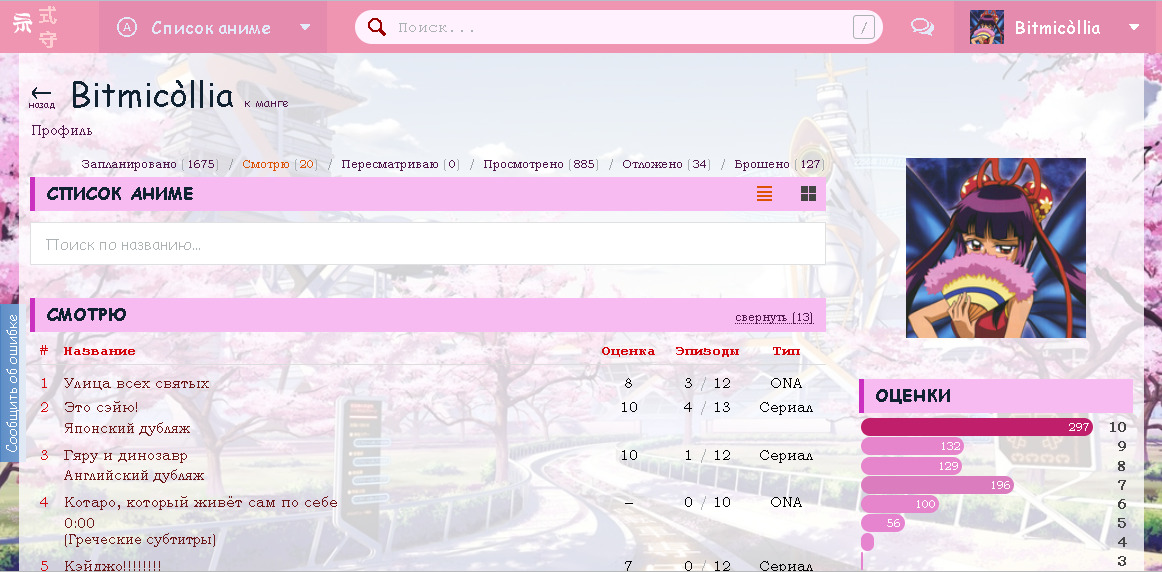Click the circled A icon in the top menu
This screenshot has width=1162, height=572.
point(127,28)
